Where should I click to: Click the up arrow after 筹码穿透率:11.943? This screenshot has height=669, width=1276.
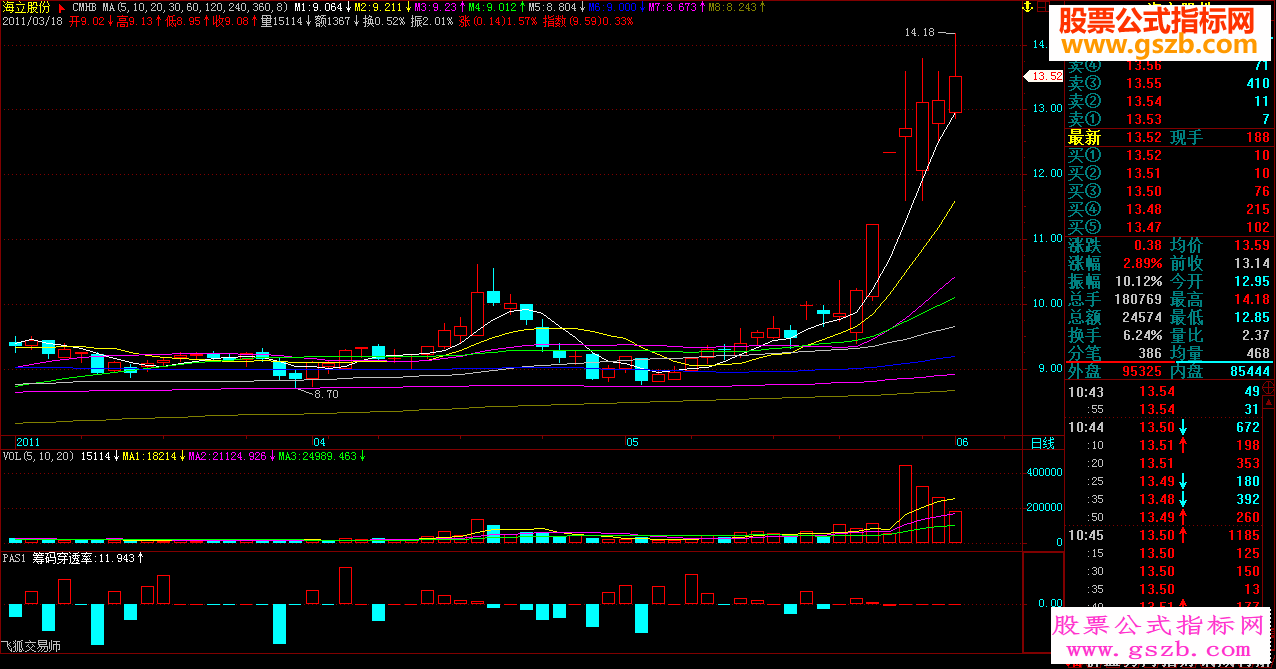pos(140,557)
